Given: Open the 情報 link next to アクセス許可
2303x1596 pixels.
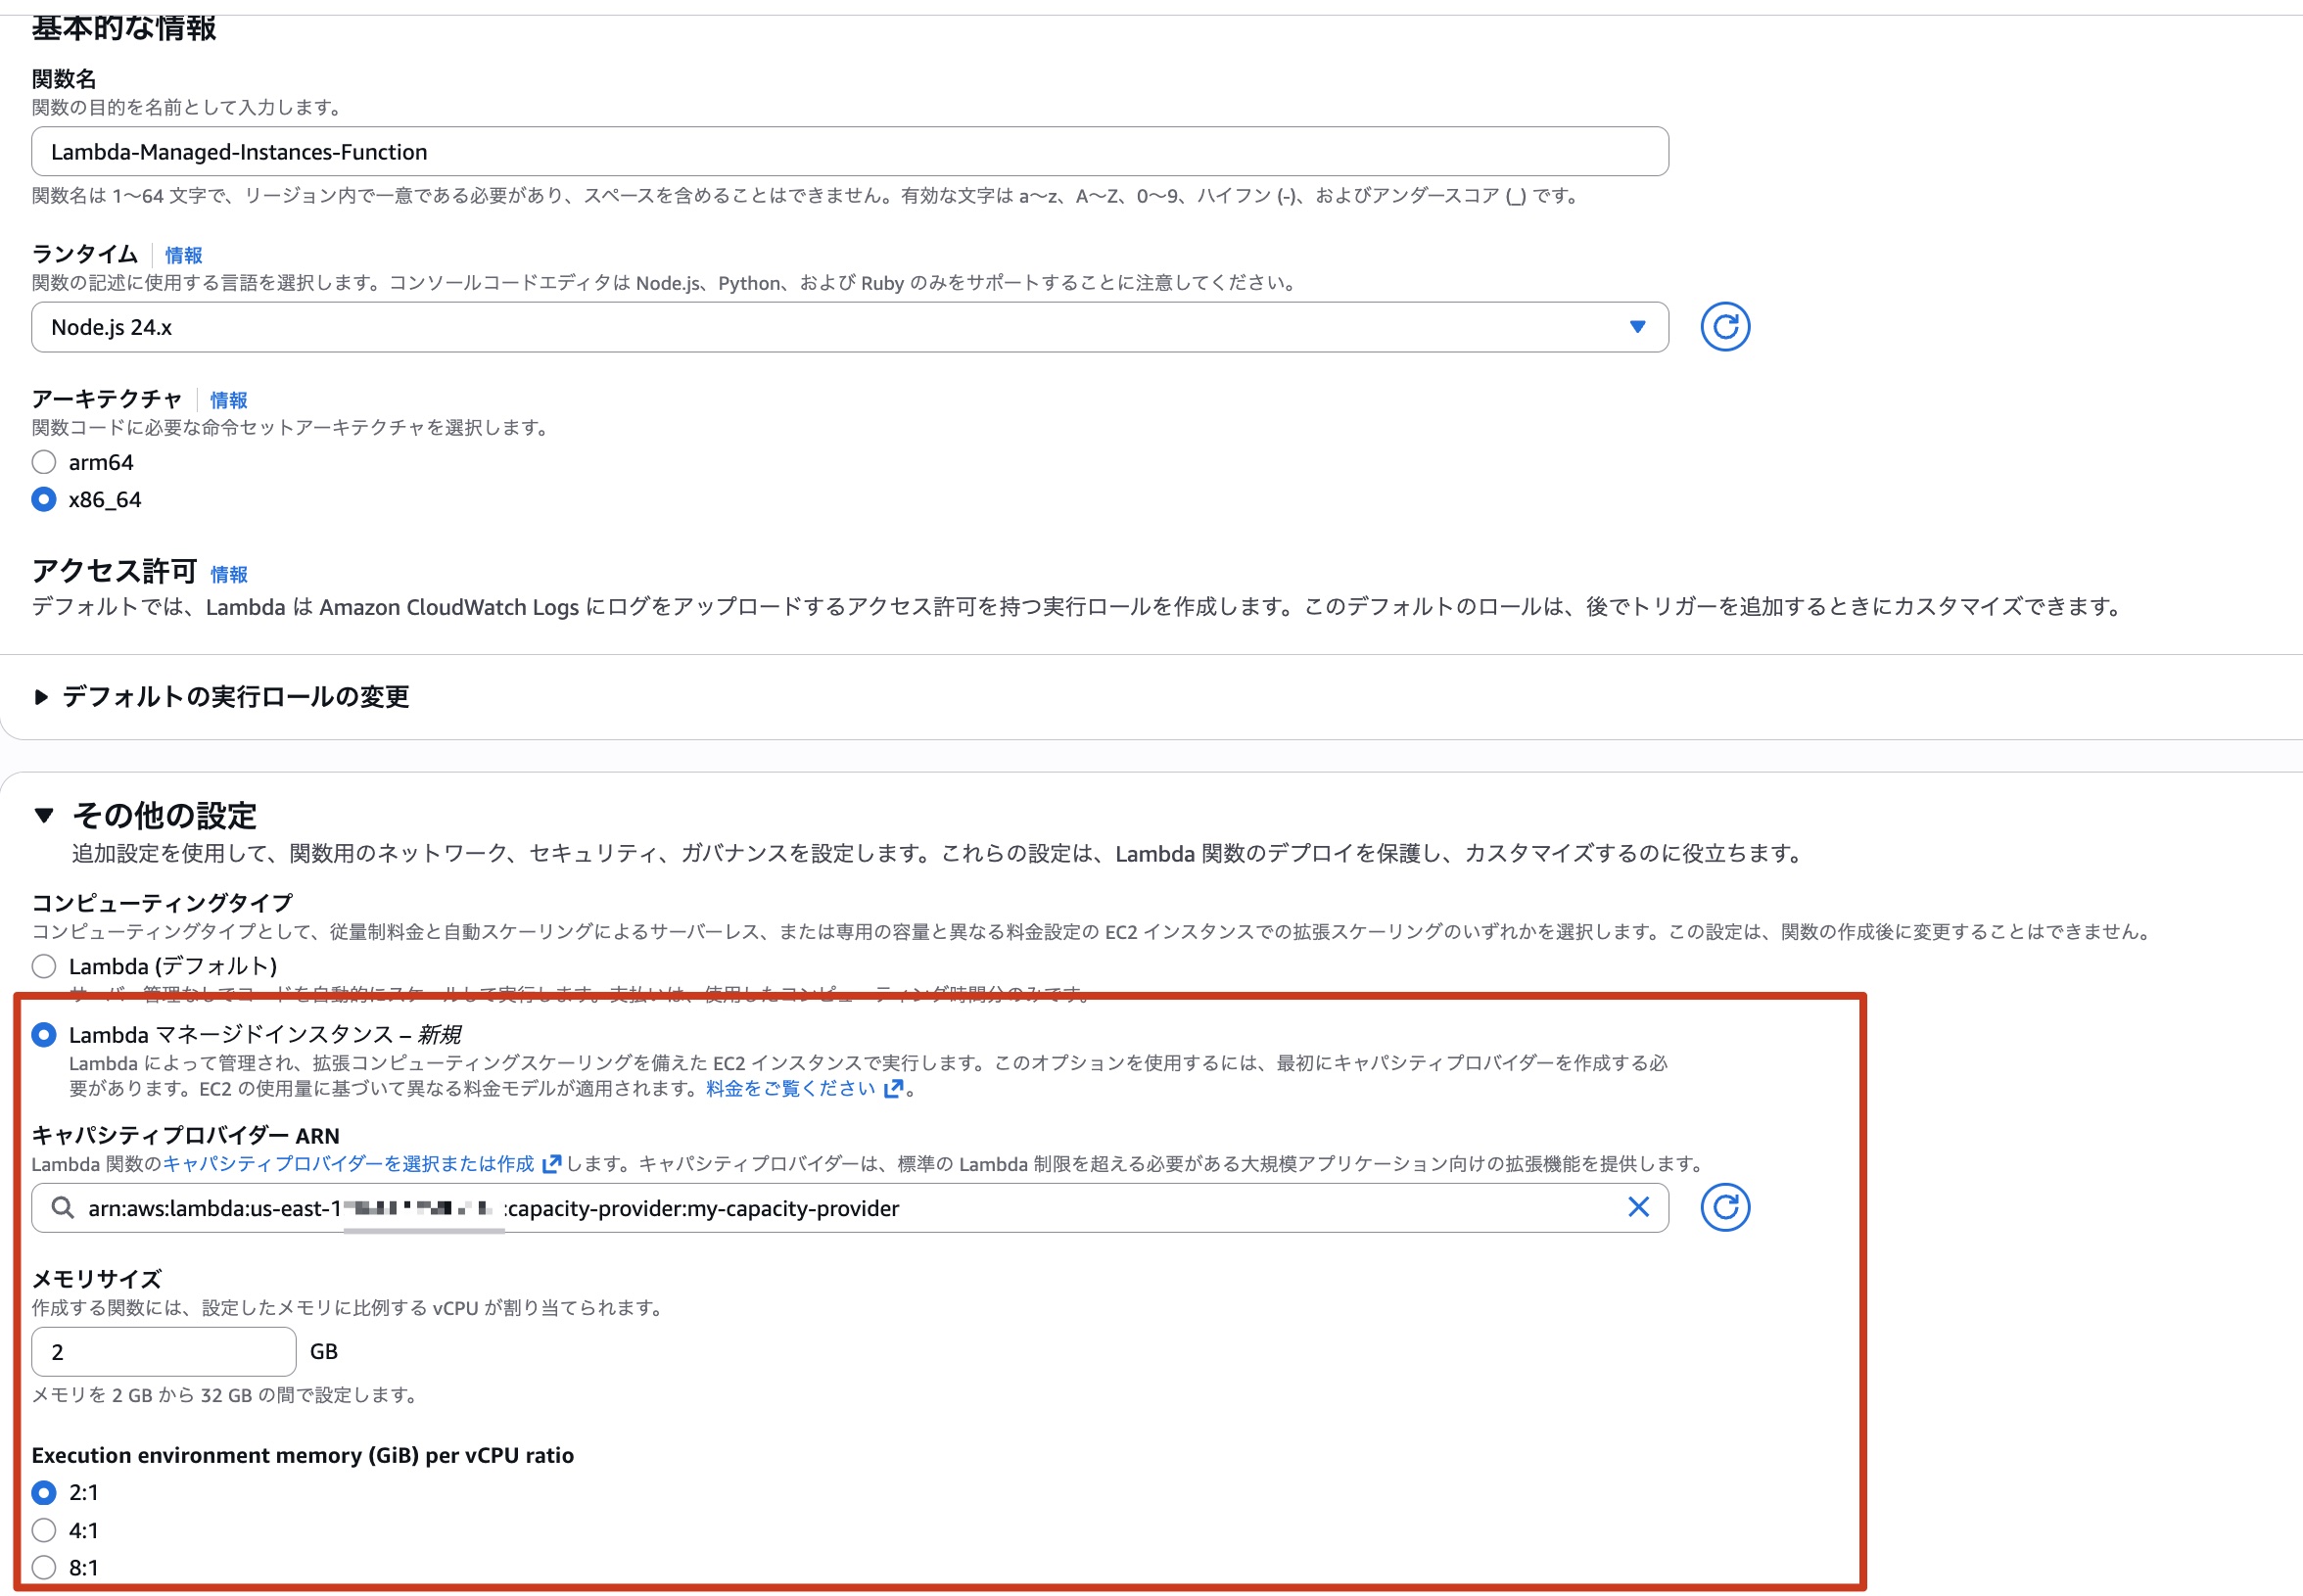Looking at the screenshot, I should [x=228, y=574].
